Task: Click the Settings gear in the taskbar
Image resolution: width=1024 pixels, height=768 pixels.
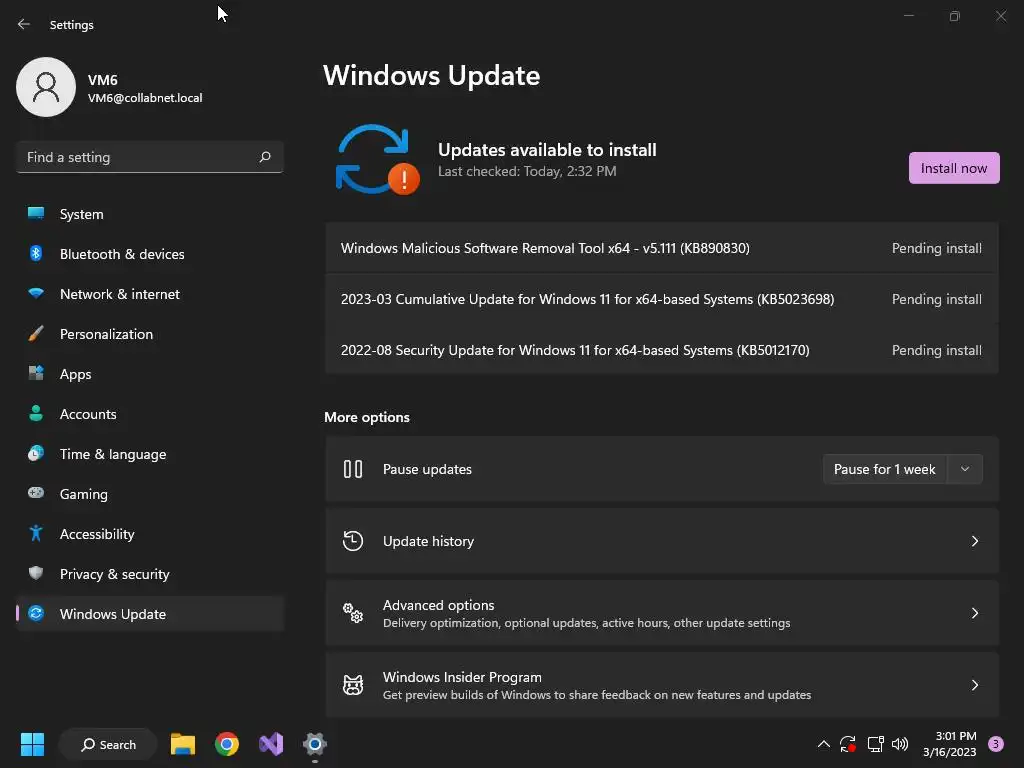Action: [x=315, y=744]
